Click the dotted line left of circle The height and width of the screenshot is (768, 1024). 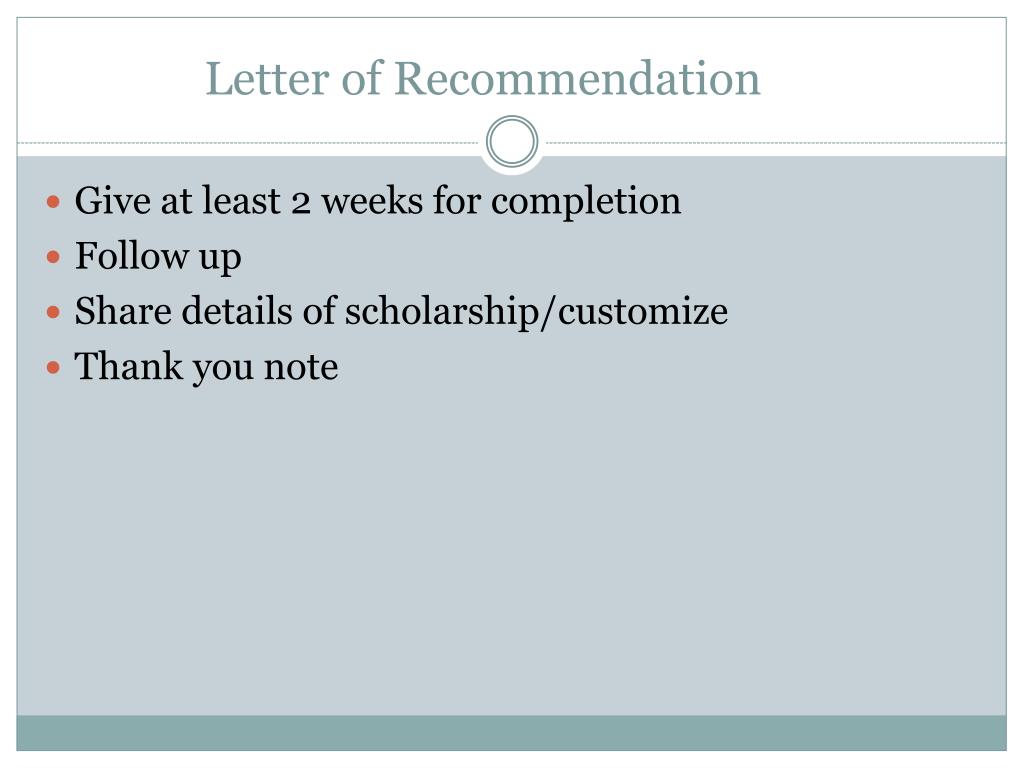click(x=248, y=142)
